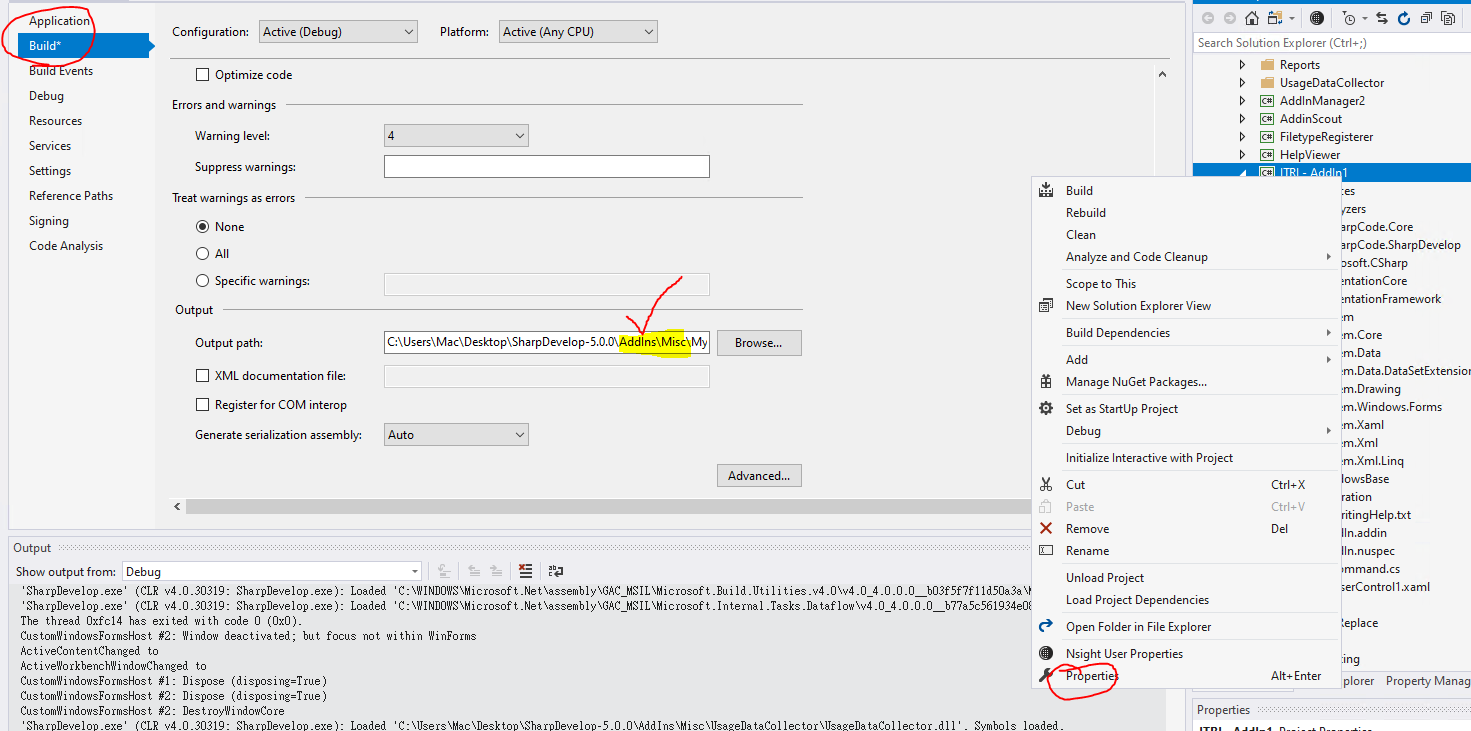Screen dimensions: 1471x731
Task: Click the Browse button next to Output path
Action: click(x=759, y=342)
